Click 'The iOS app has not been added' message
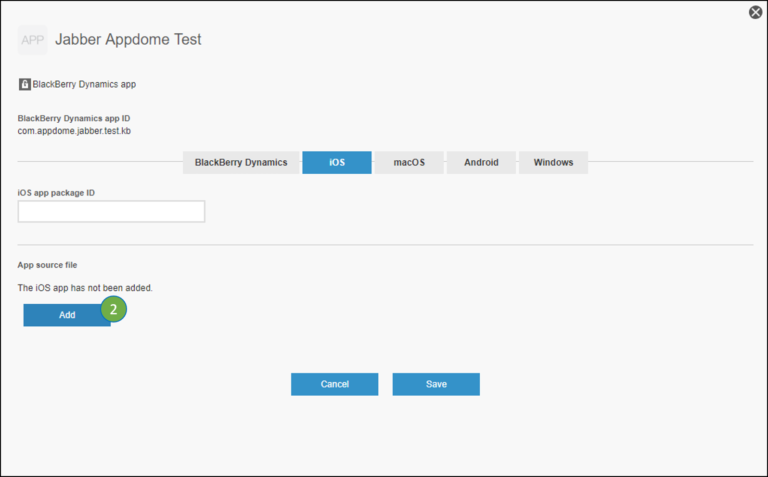 [x=85, y=288]
